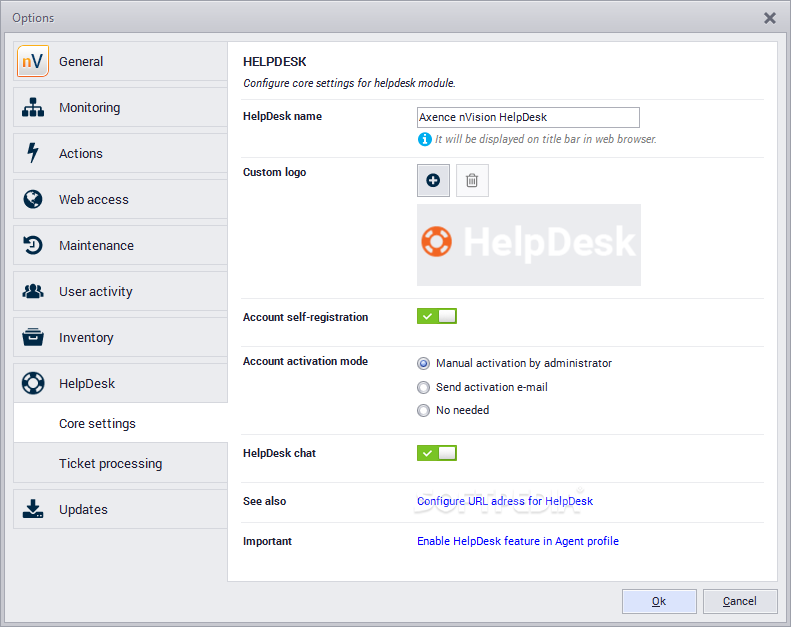Open the General options section

pos(121,61)
